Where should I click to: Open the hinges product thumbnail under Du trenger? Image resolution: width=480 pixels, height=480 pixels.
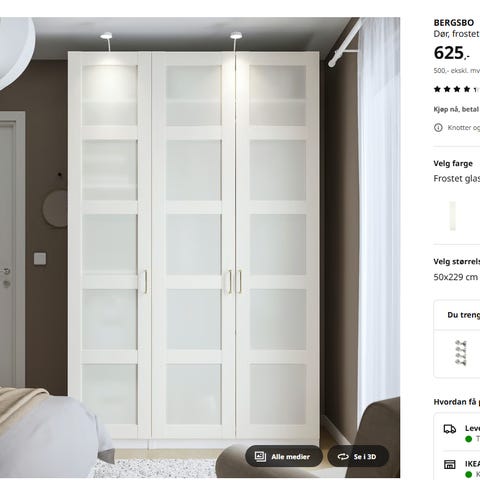[x=461, y=352]
